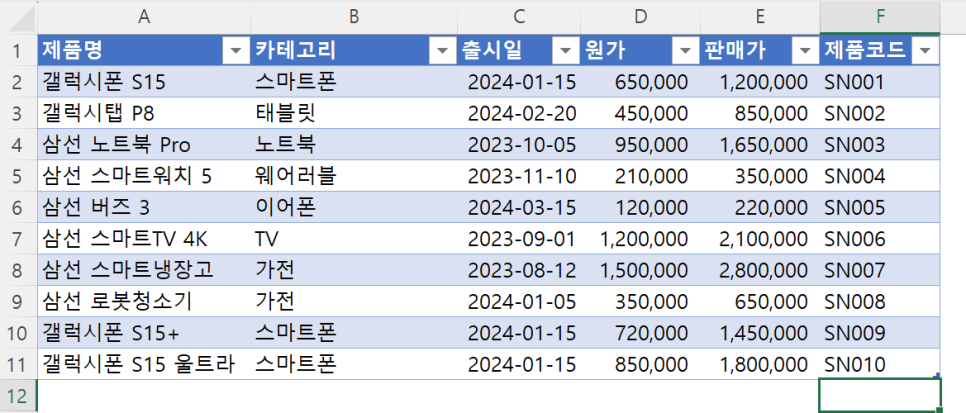Click the selected empty cell F12
Image resolution: width=966 pixels, height=413 pixels.
(880, 396)
